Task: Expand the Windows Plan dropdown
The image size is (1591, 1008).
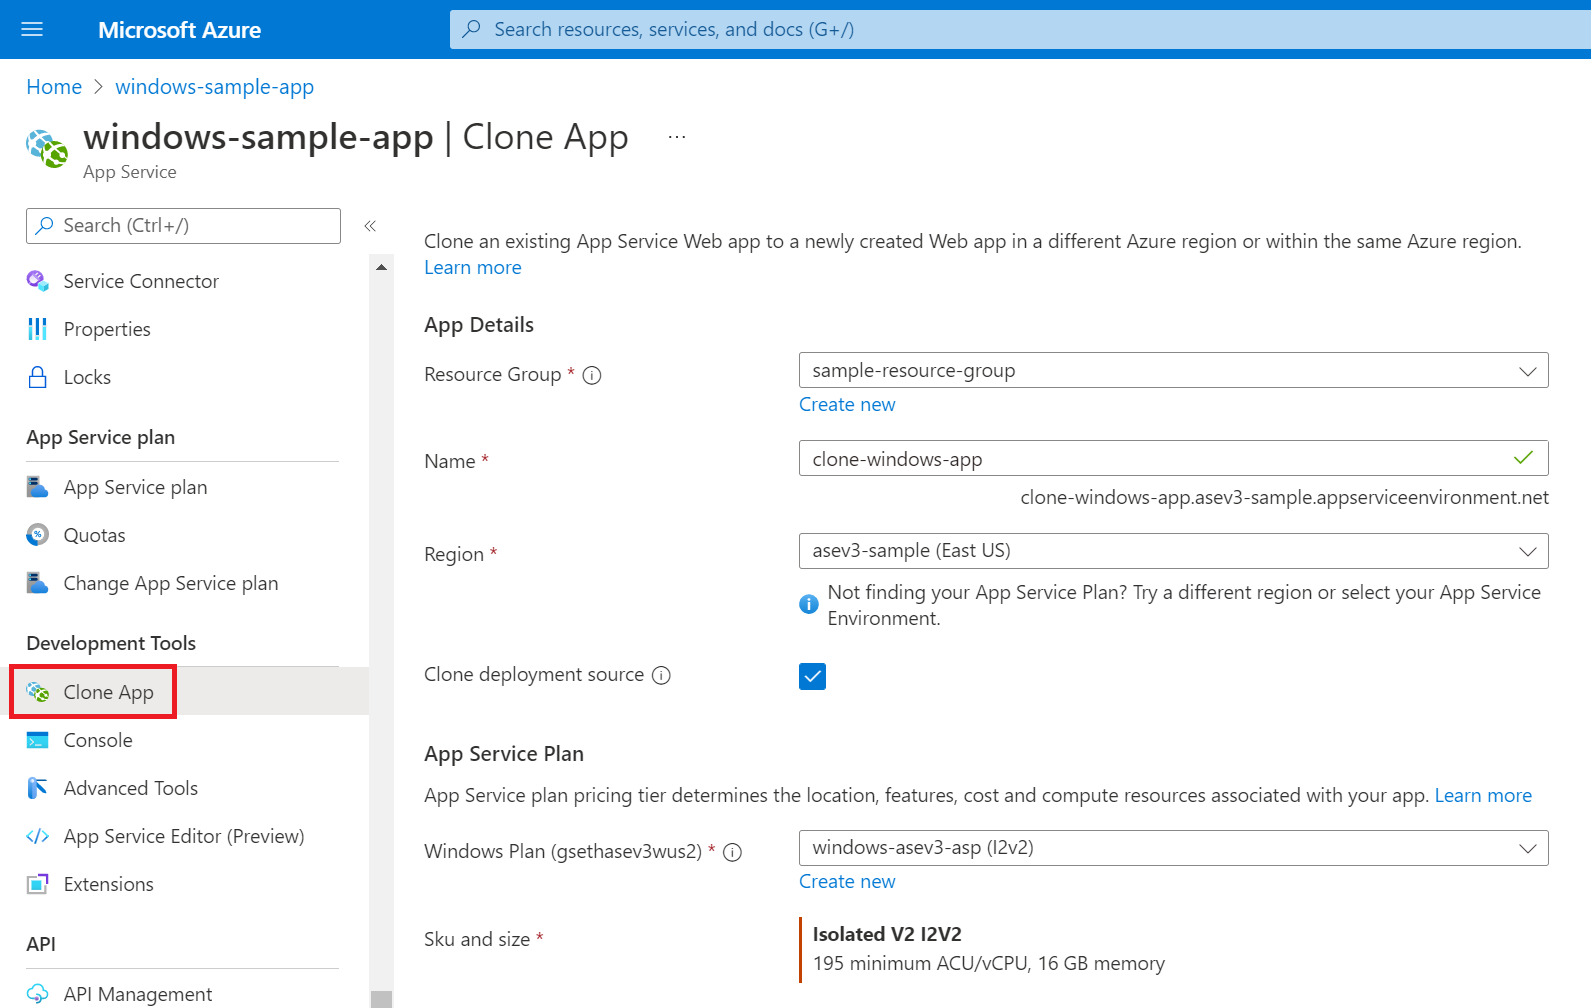Action: coord(1173,848)
